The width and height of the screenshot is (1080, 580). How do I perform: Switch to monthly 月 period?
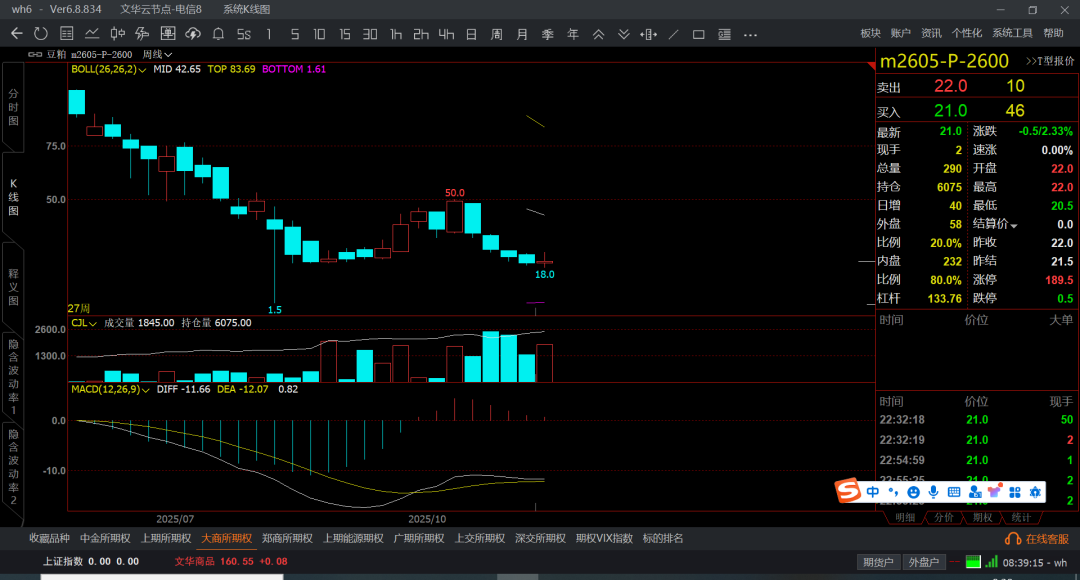click(522, 34)
